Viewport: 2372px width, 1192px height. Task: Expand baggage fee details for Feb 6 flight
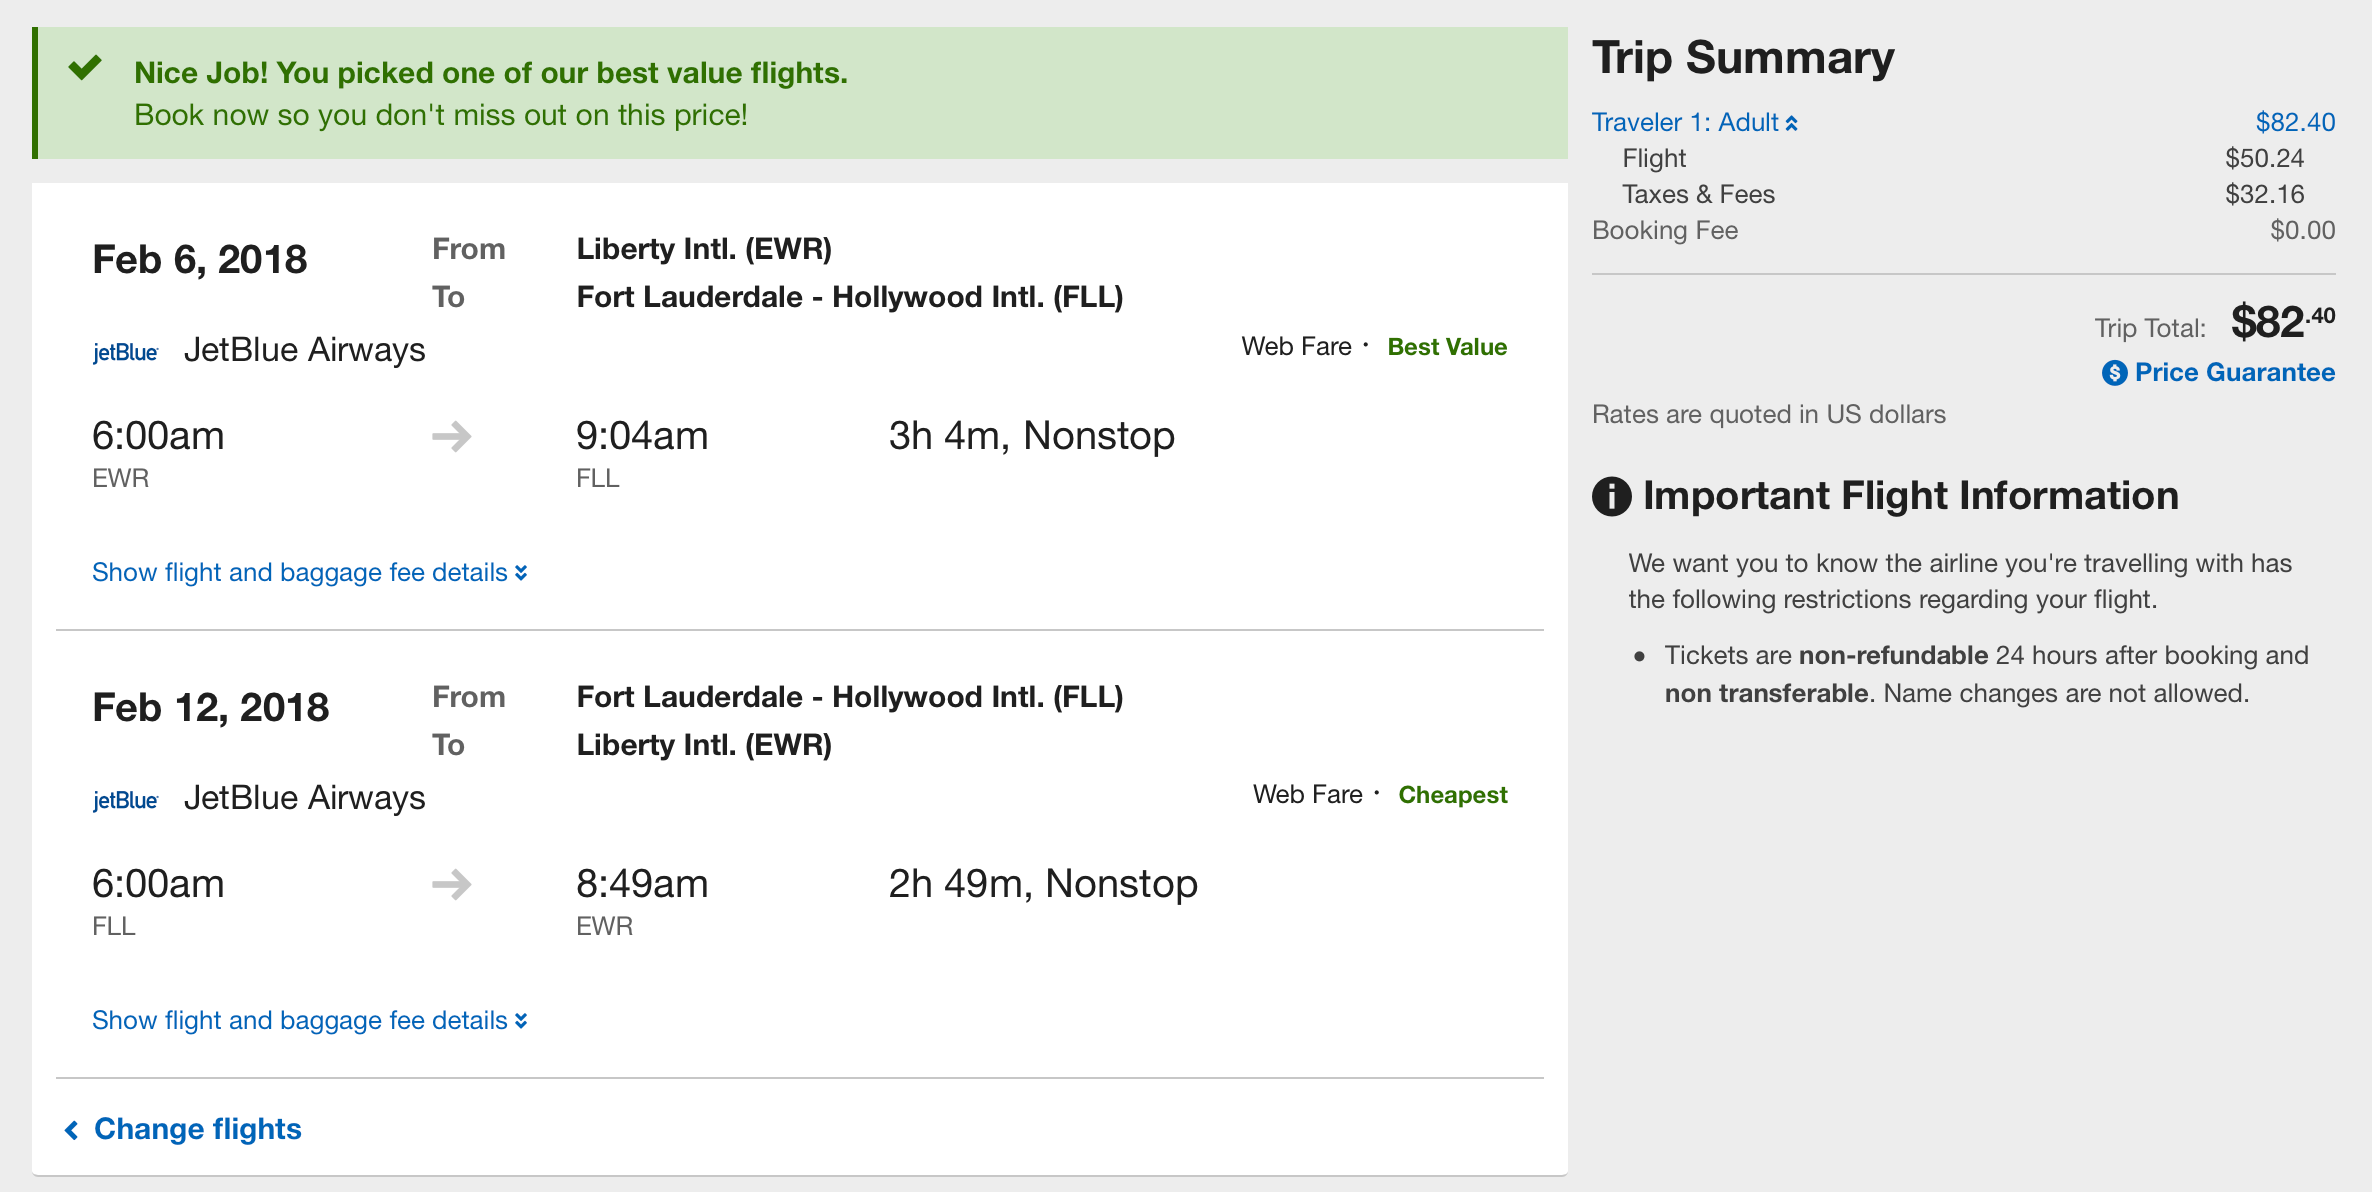pos(309,572)
